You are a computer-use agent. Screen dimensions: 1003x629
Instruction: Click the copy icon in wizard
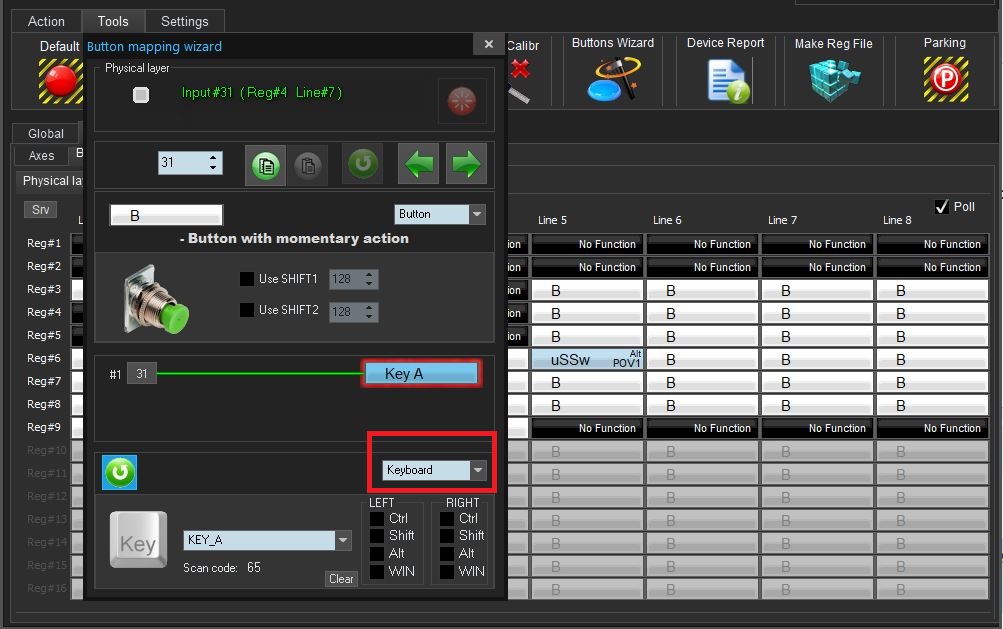click(x=265, y=165)
